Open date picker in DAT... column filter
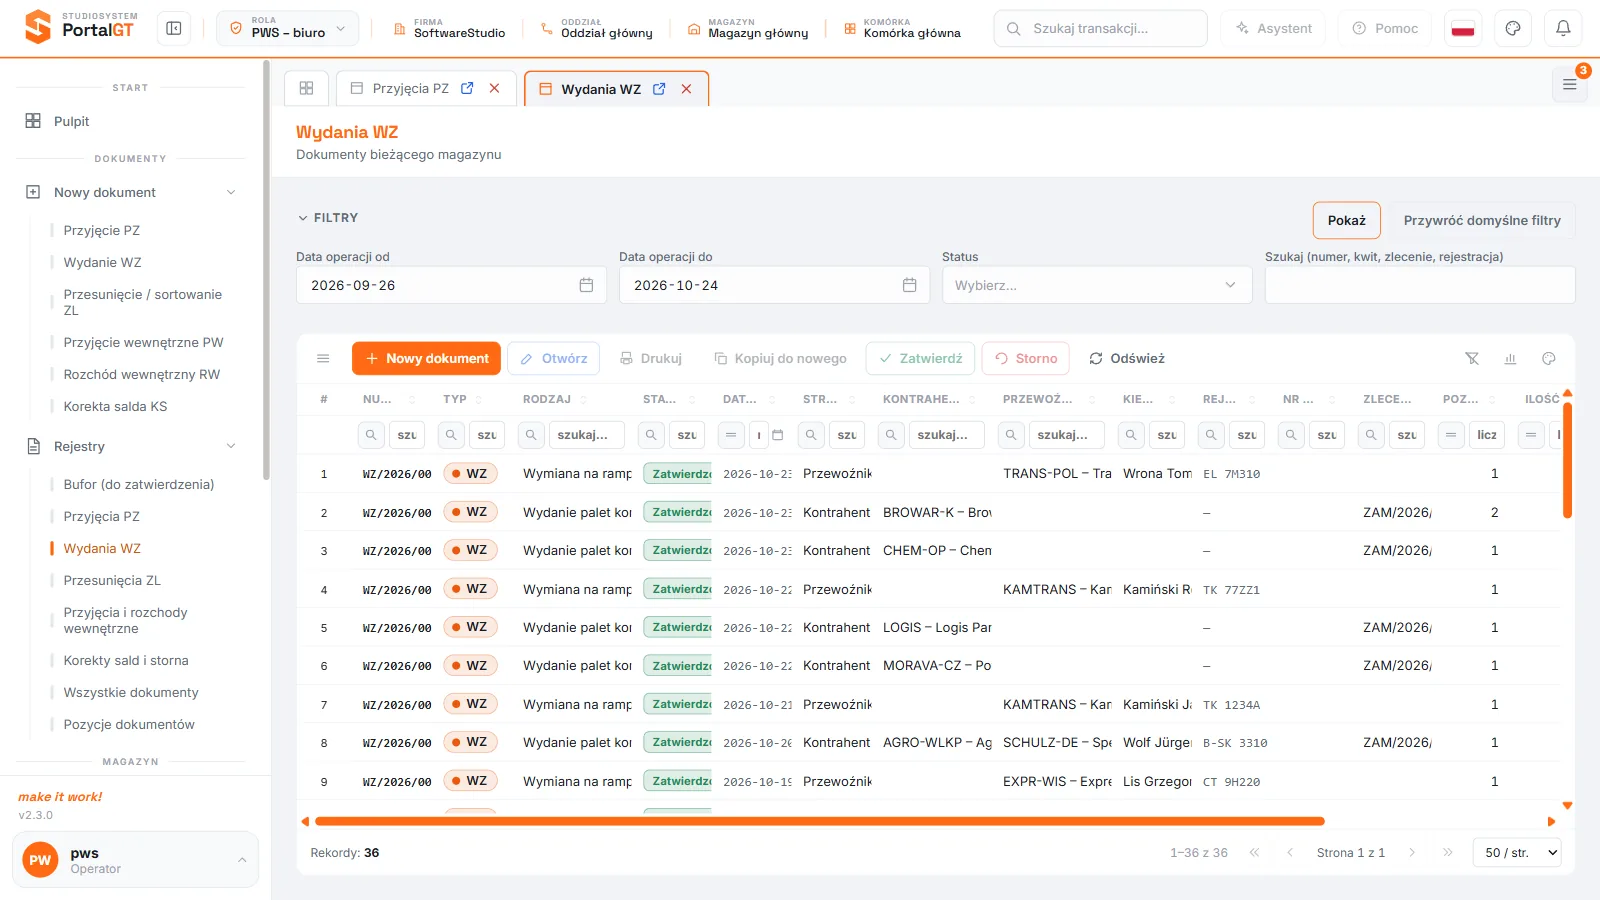 pyautogui.click(x=777, y=435)
